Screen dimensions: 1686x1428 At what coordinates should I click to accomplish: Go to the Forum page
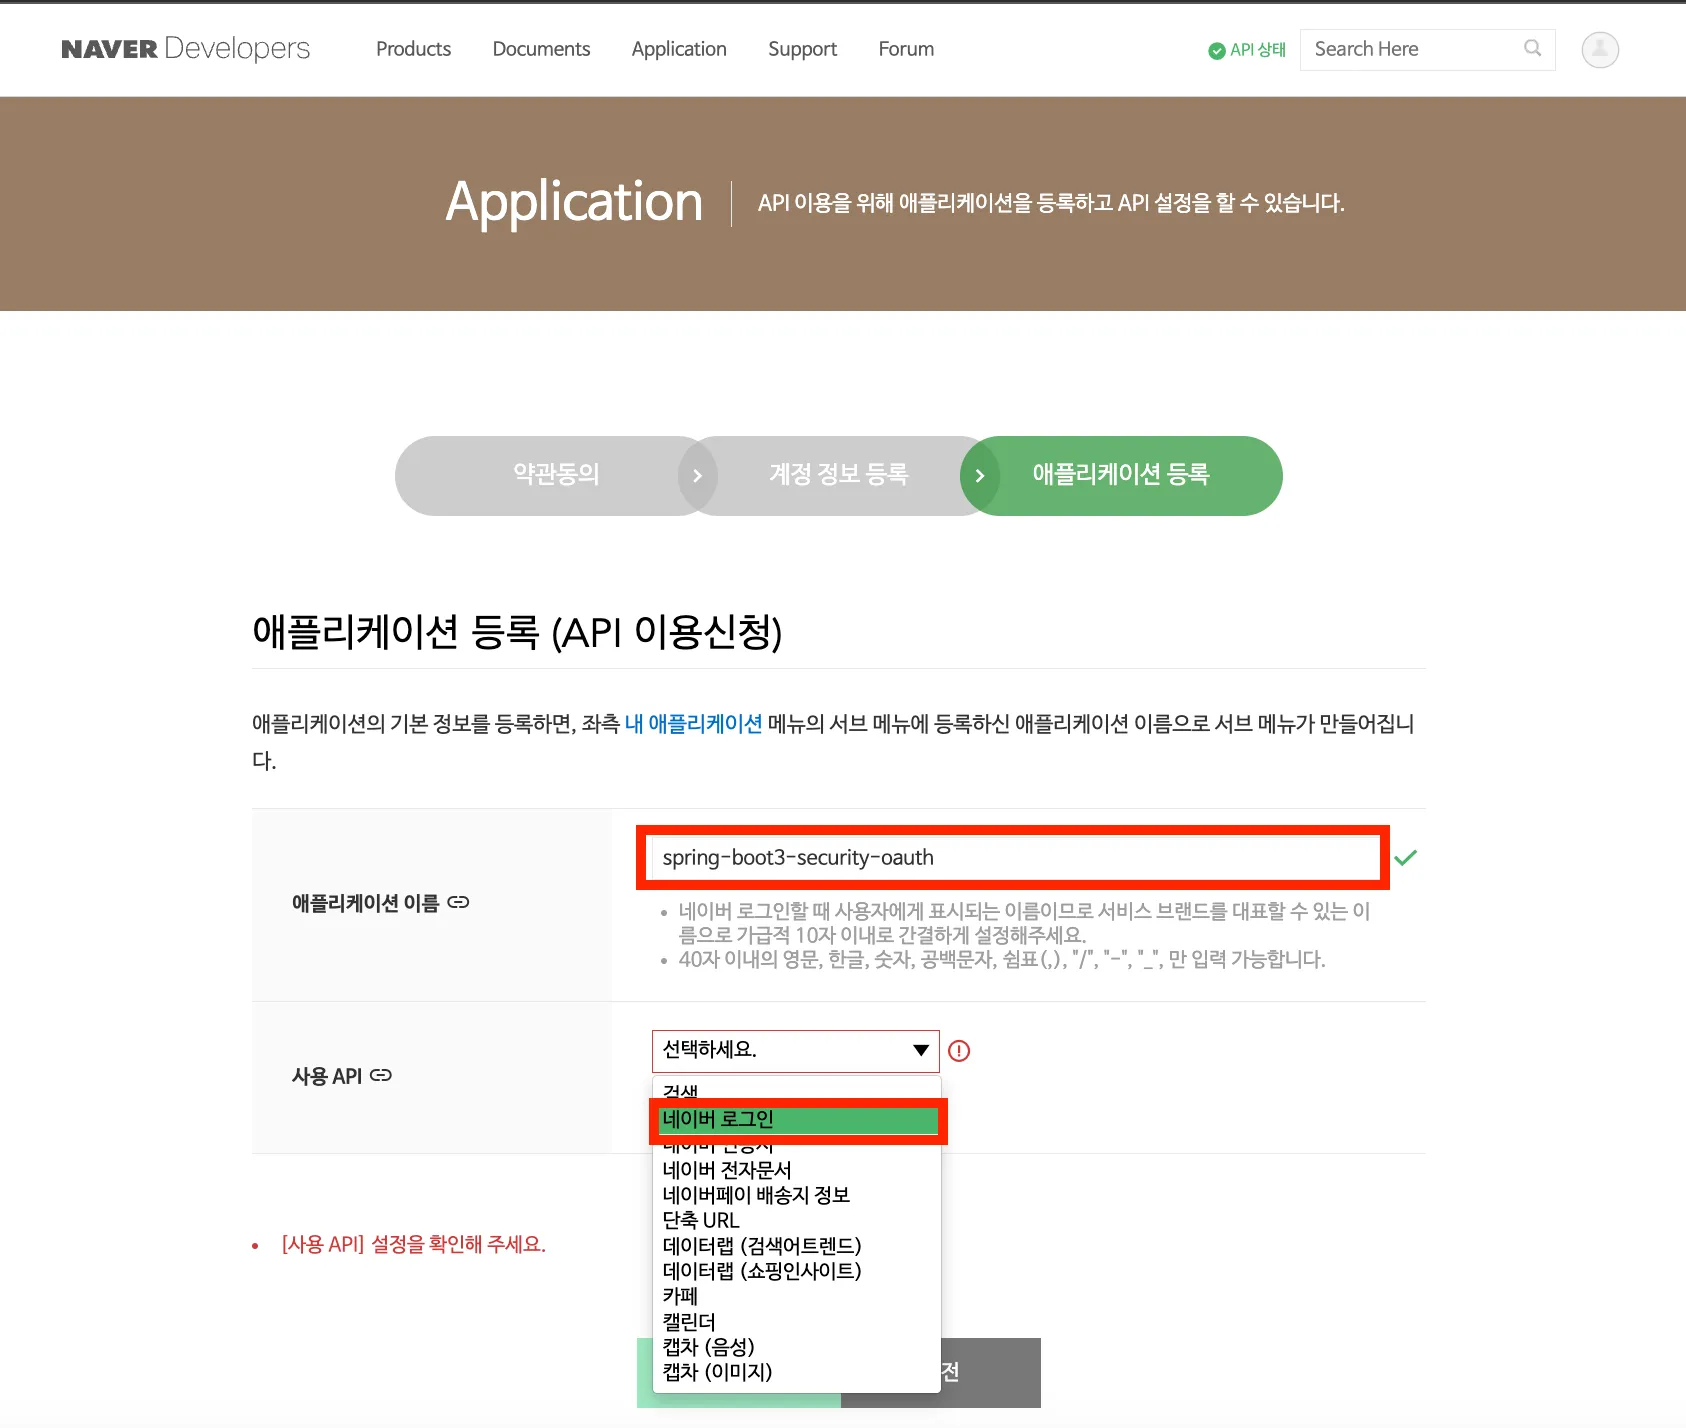[x=906, y=49]
